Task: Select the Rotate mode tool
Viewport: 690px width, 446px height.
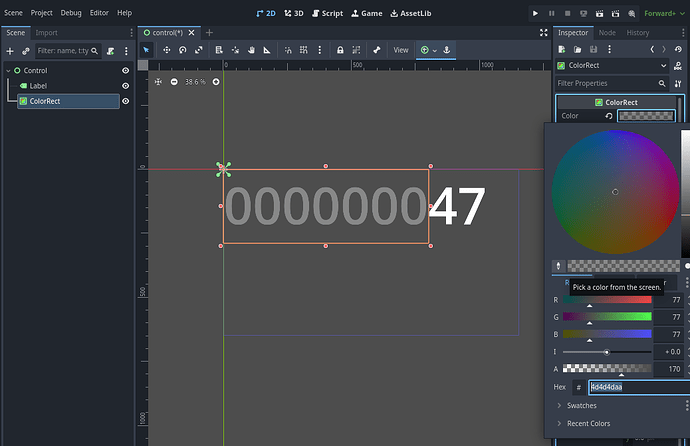Action: (184, 50)
